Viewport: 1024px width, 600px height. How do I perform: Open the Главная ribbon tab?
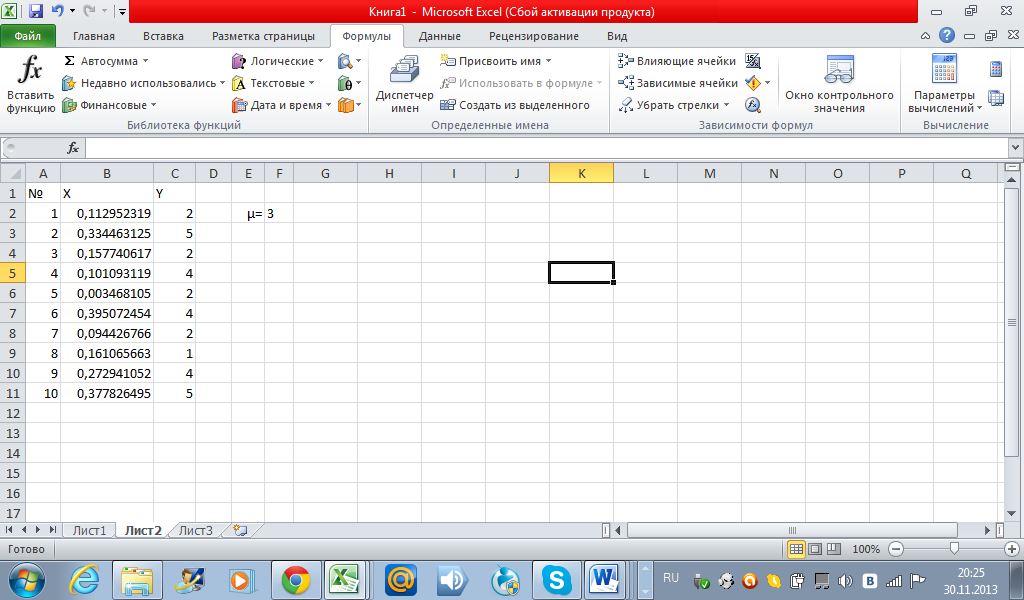click(93, 36)
